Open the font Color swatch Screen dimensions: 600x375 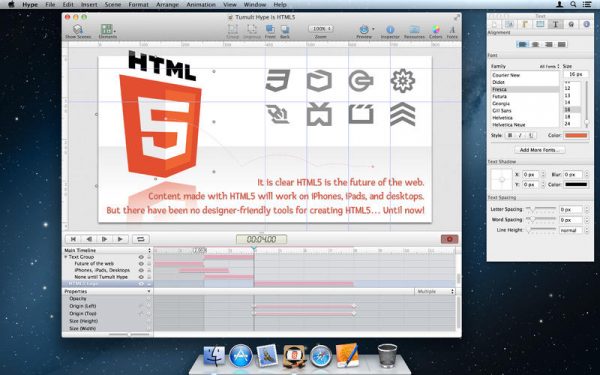[576, 135]
